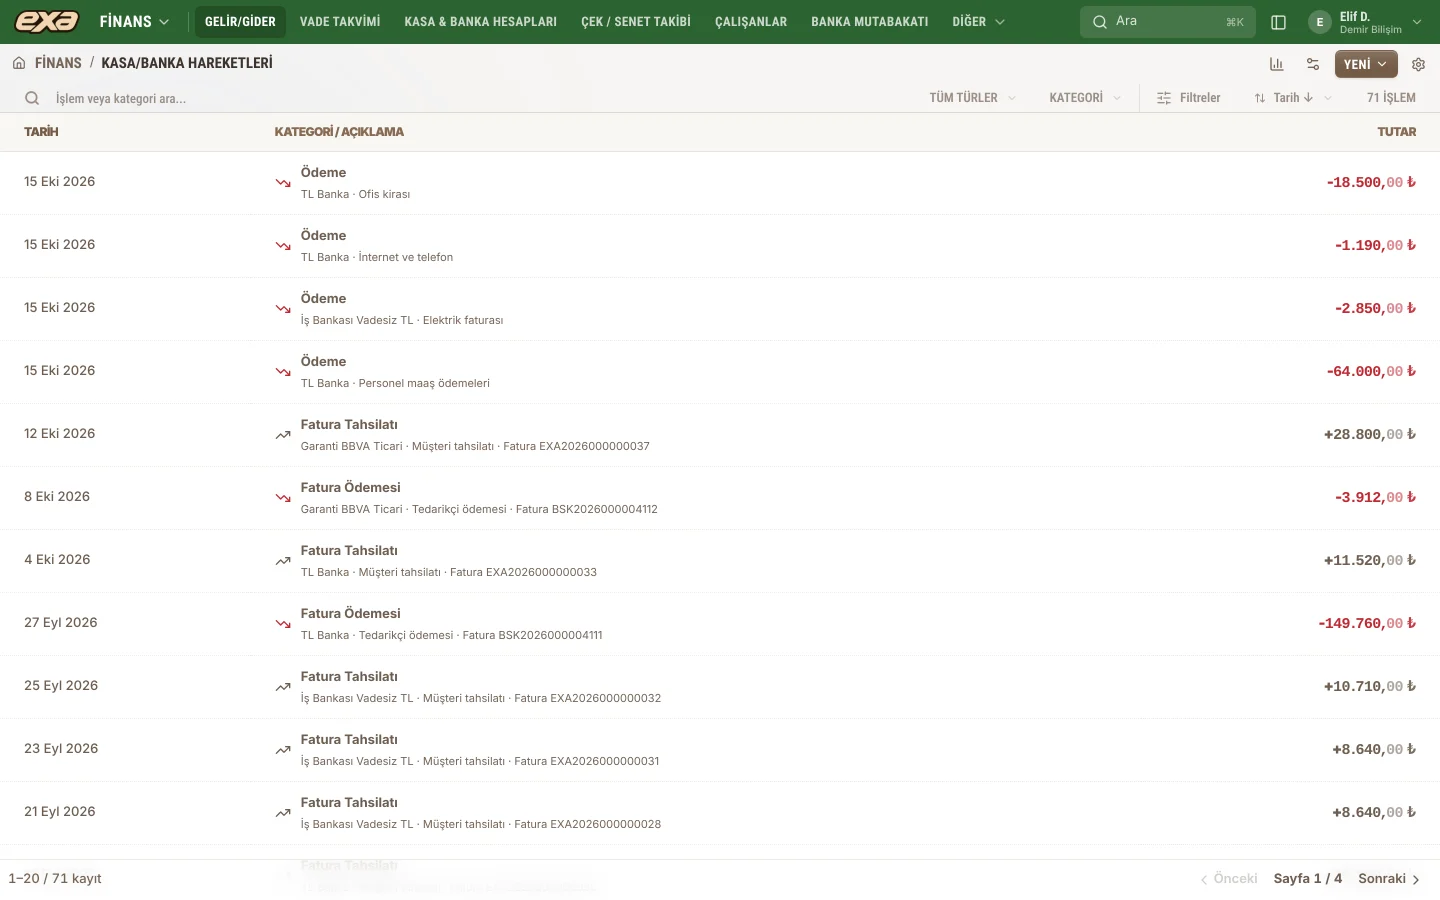Click the search magnifier icon in top bar

1100,22
